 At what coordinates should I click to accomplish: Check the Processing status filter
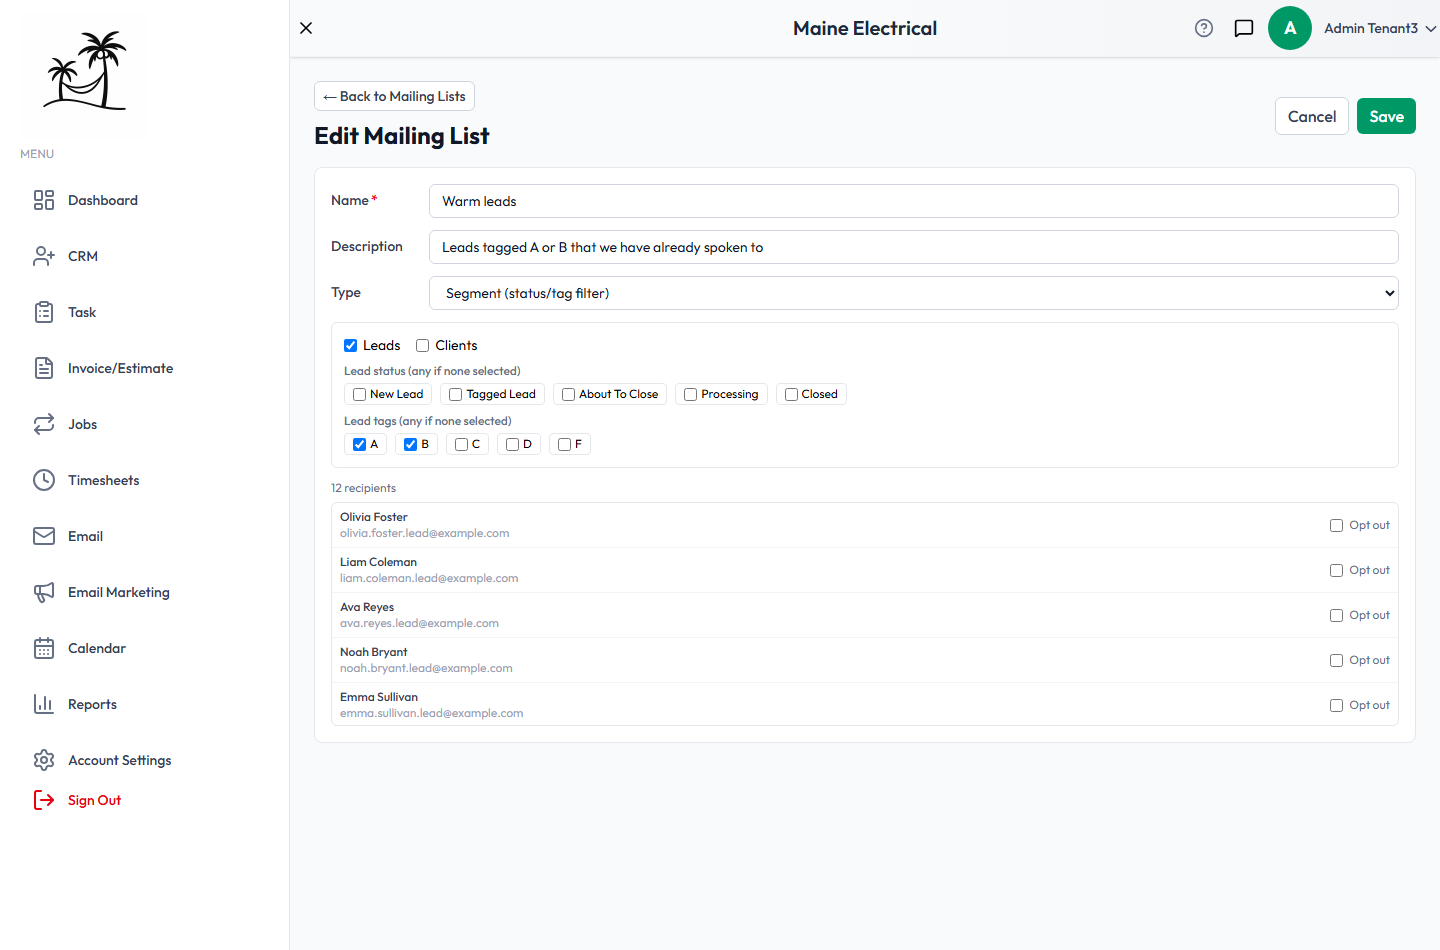[690, 394]
